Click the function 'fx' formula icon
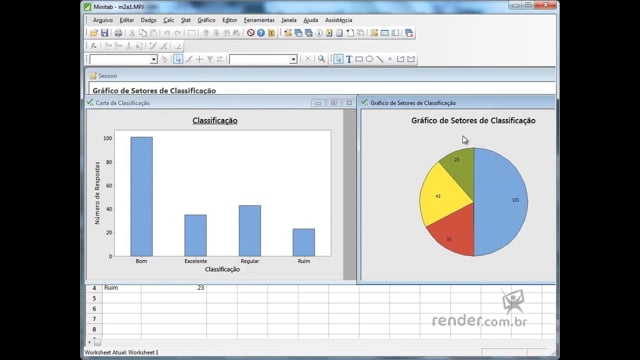640x360 pixels. point(93,46)
